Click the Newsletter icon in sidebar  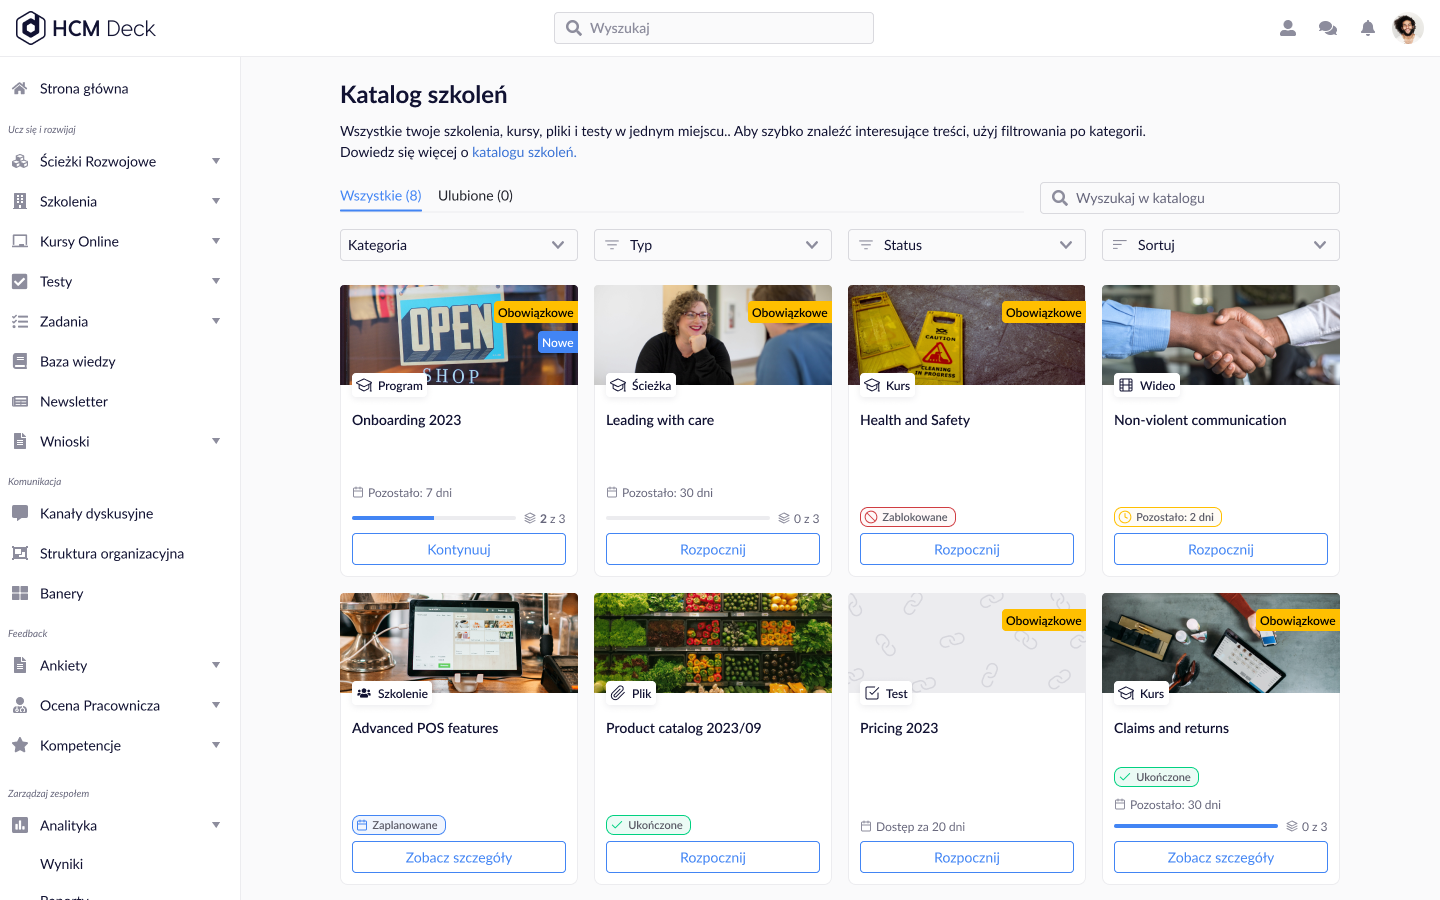tap(19, 401)
